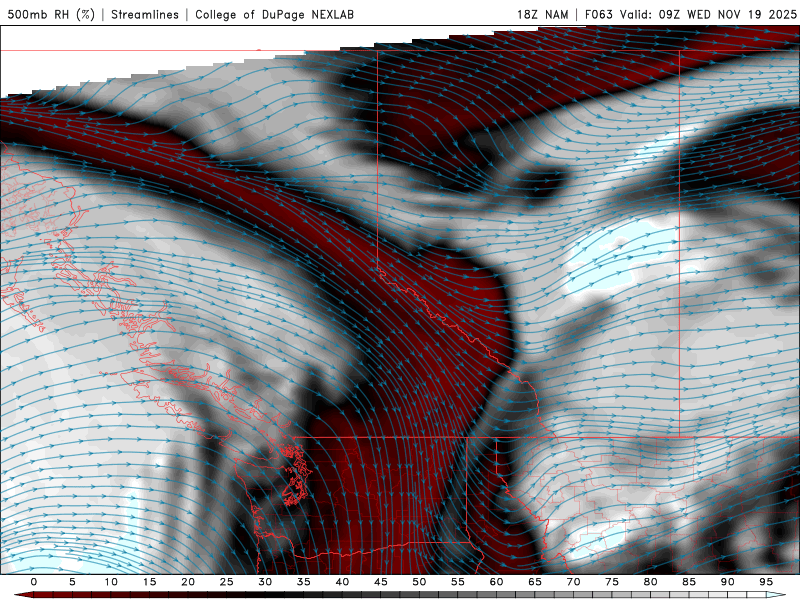Click the "35" humidity scale label
This screenshot has width=800, height=600.
pos(303,582)
